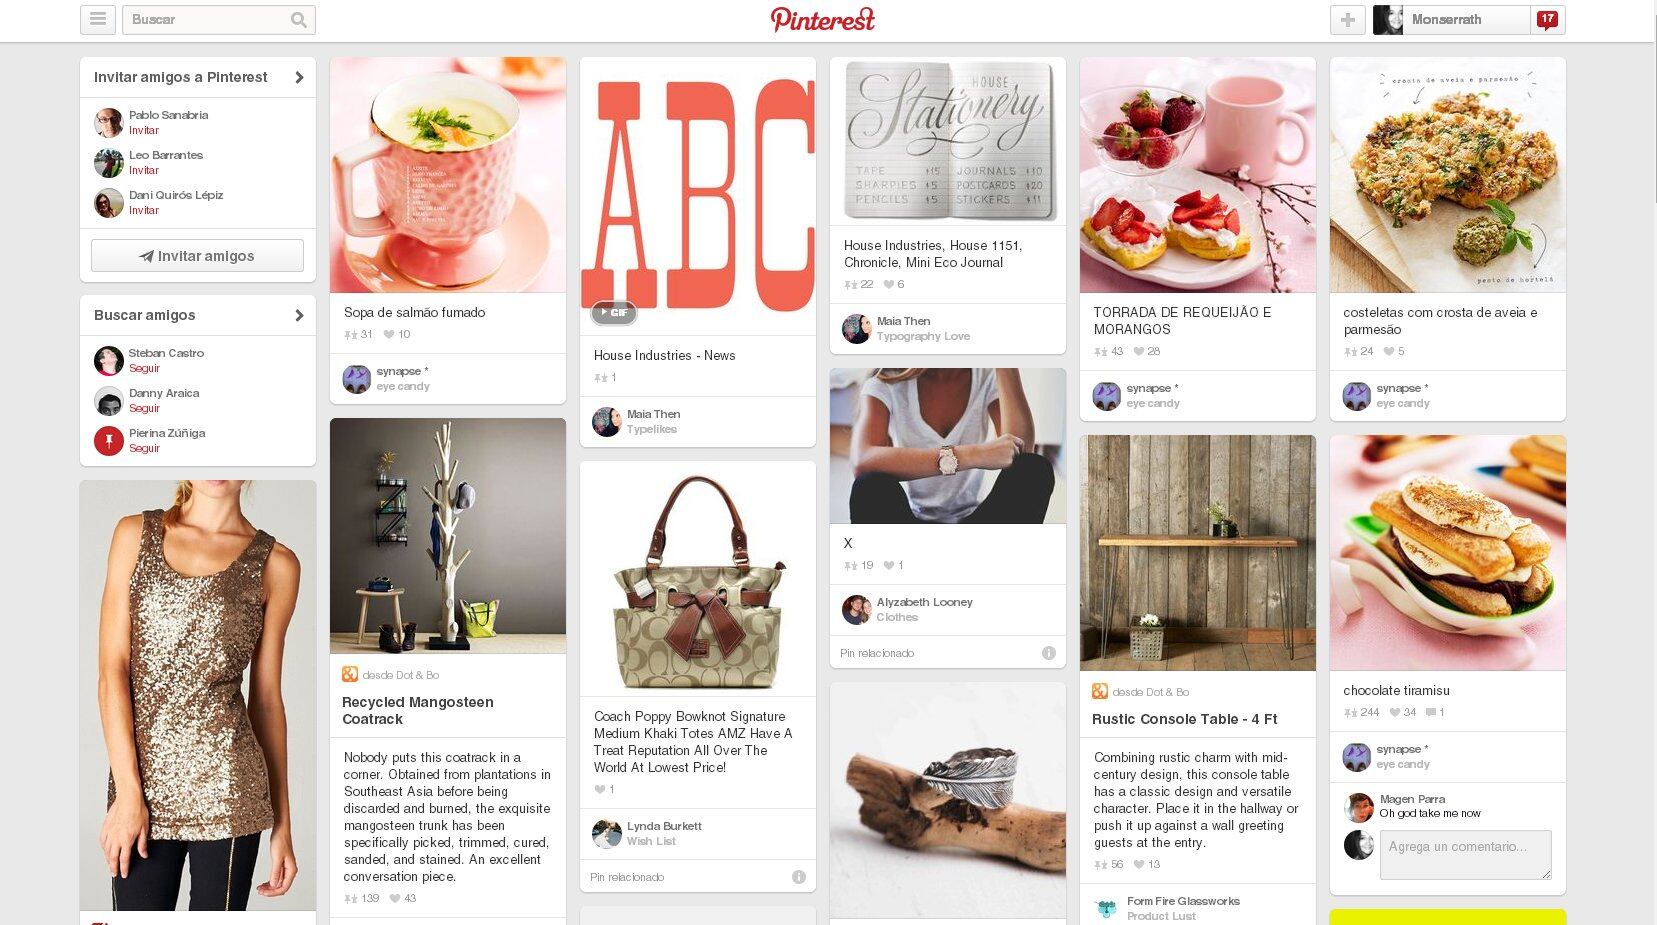The image size is (1657, 925).
Task: Open the Monserrath profile menu
Action: (x=1451, y=20)
